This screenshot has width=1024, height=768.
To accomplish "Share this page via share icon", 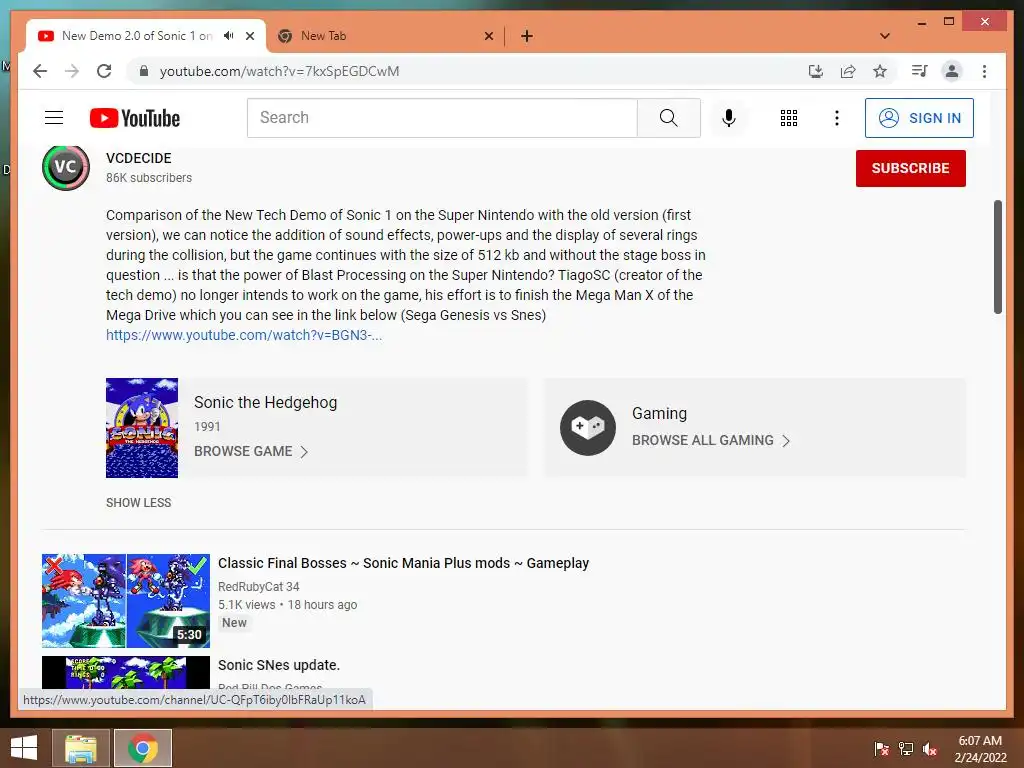I will (x=848, y=71).
